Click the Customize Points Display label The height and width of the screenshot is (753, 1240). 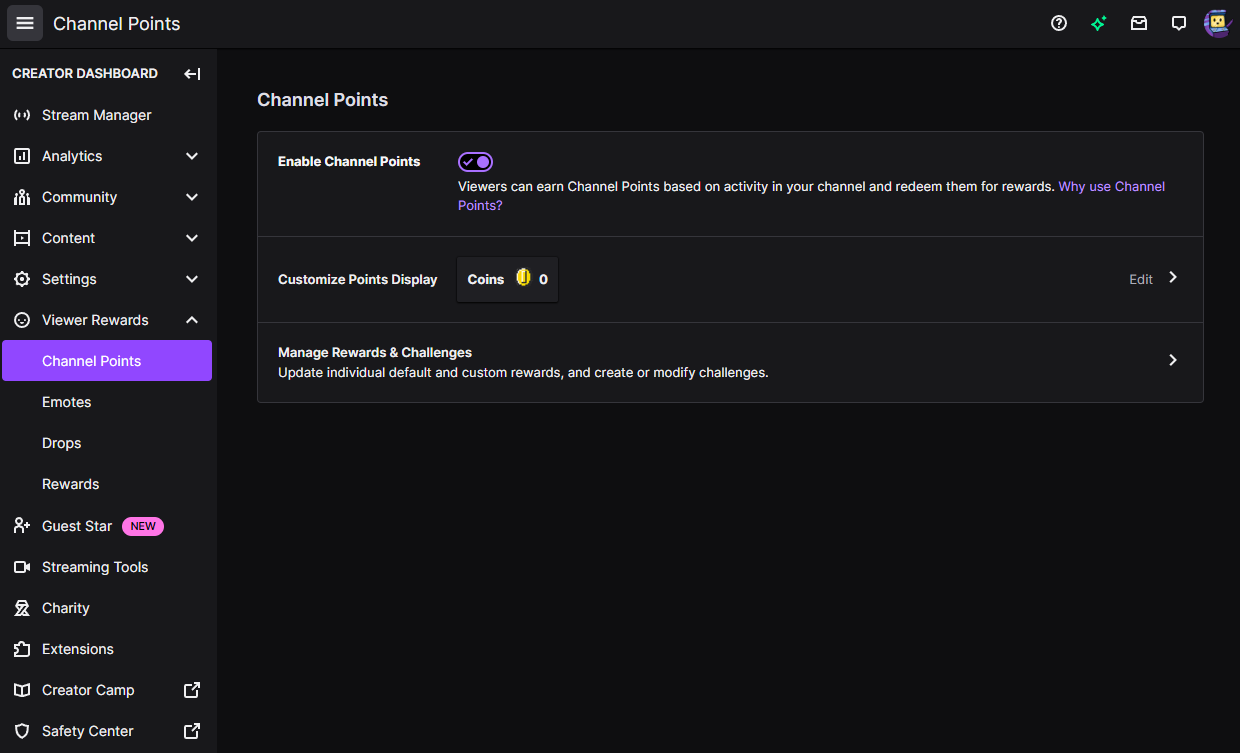358,279
